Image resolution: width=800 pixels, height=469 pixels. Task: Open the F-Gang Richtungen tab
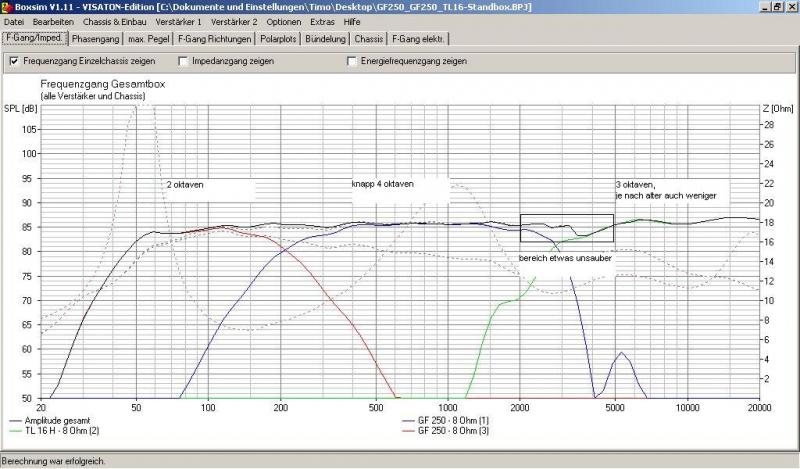coord(215,39)
